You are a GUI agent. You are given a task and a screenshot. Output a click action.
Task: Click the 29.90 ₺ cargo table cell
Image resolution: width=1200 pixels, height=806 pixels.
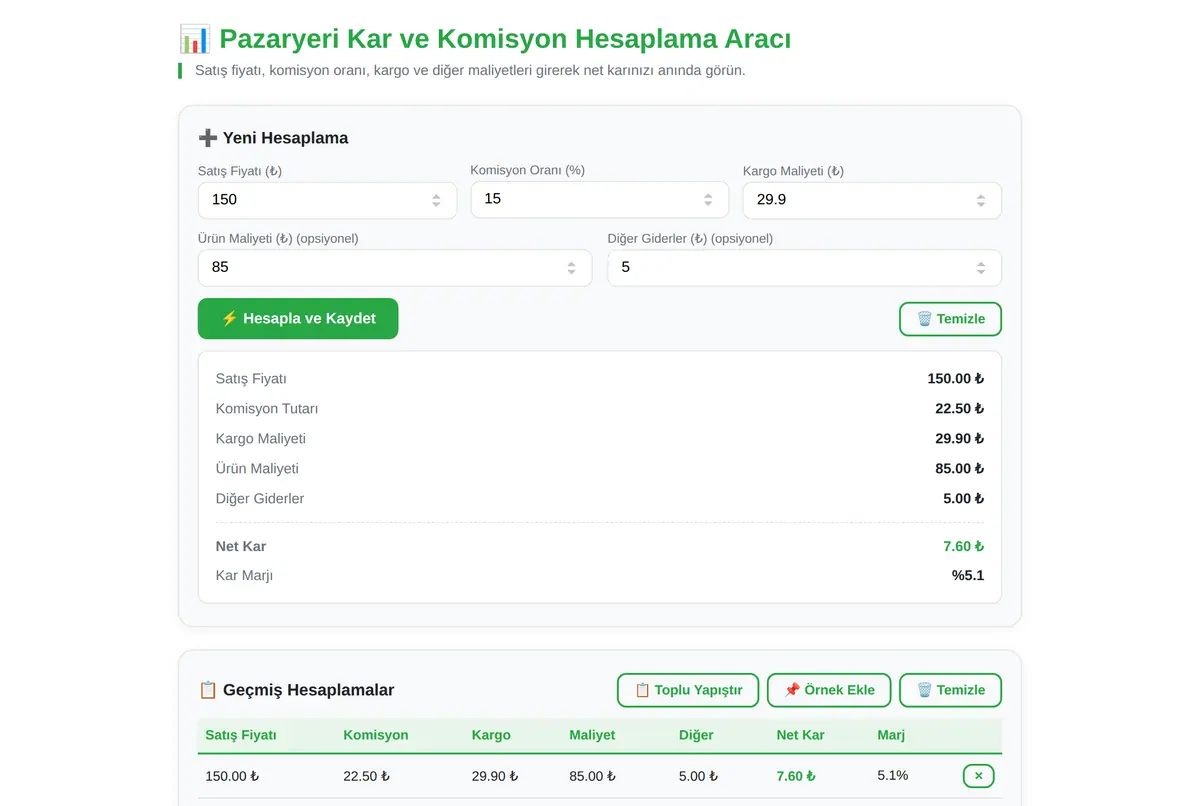click(496, 776)
